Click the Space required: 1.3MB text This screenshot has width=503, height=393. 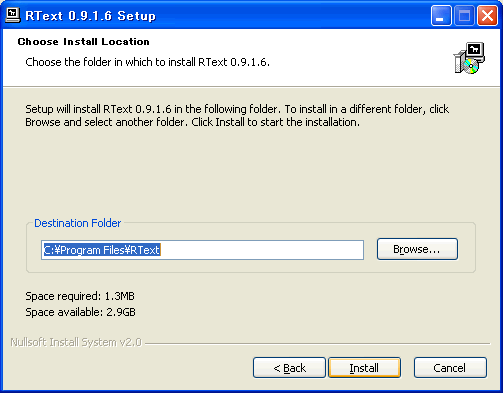80,296
